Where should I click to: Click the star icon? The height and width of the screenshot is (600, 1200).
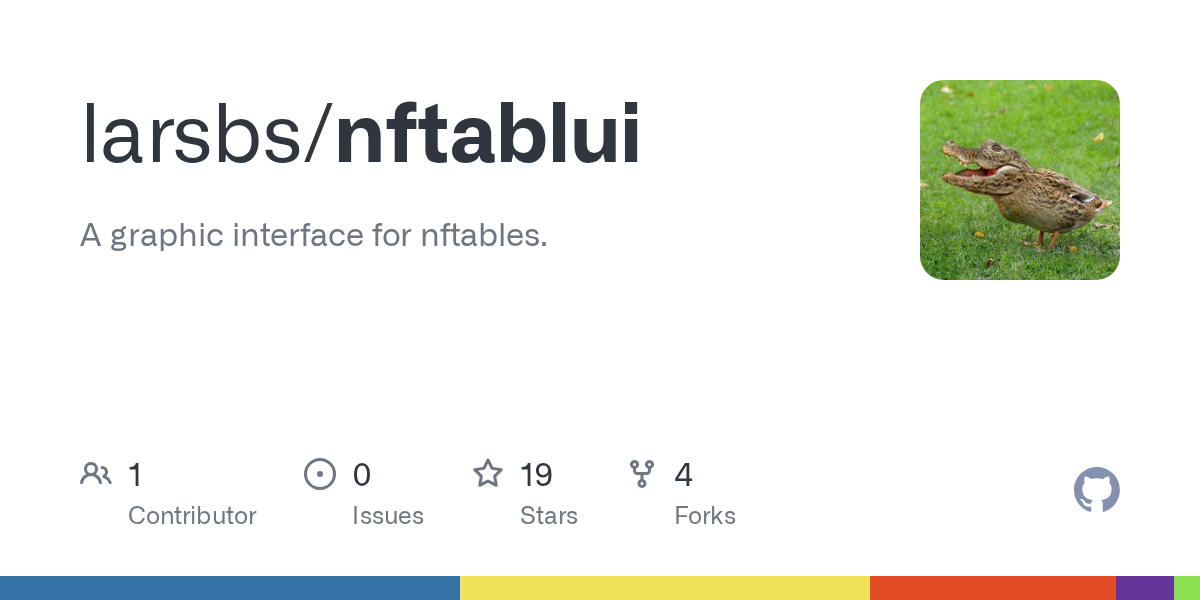[x=488, y=474]
